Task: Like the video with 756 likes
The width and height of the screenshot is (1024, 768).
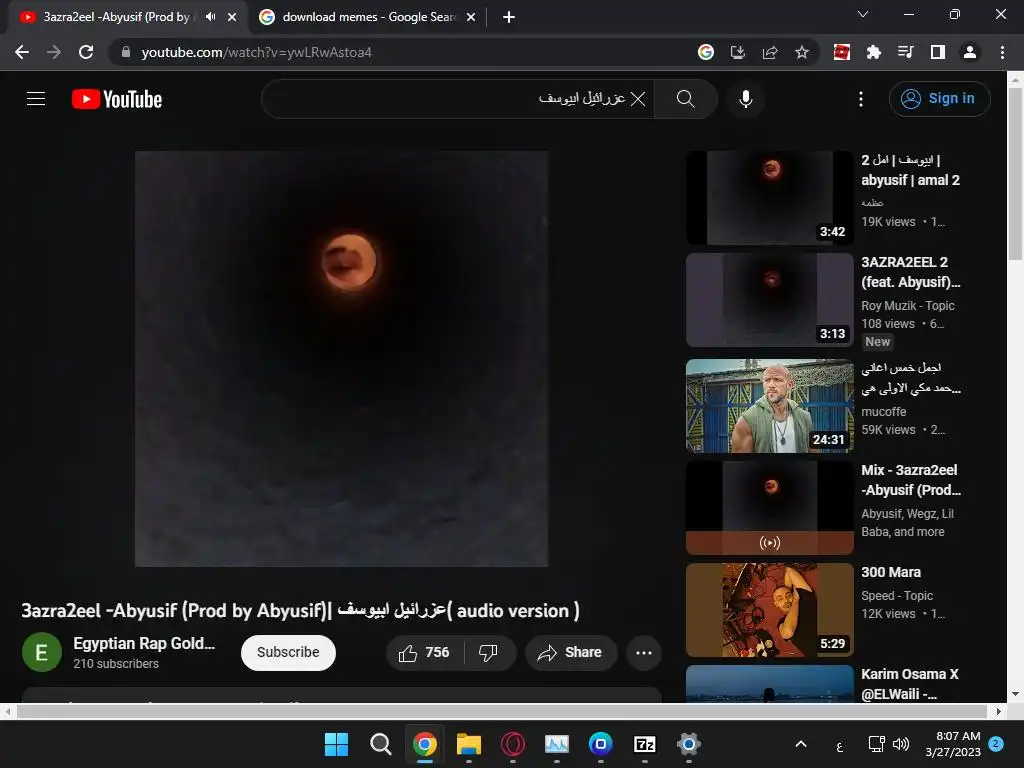Action: point(424,652)
